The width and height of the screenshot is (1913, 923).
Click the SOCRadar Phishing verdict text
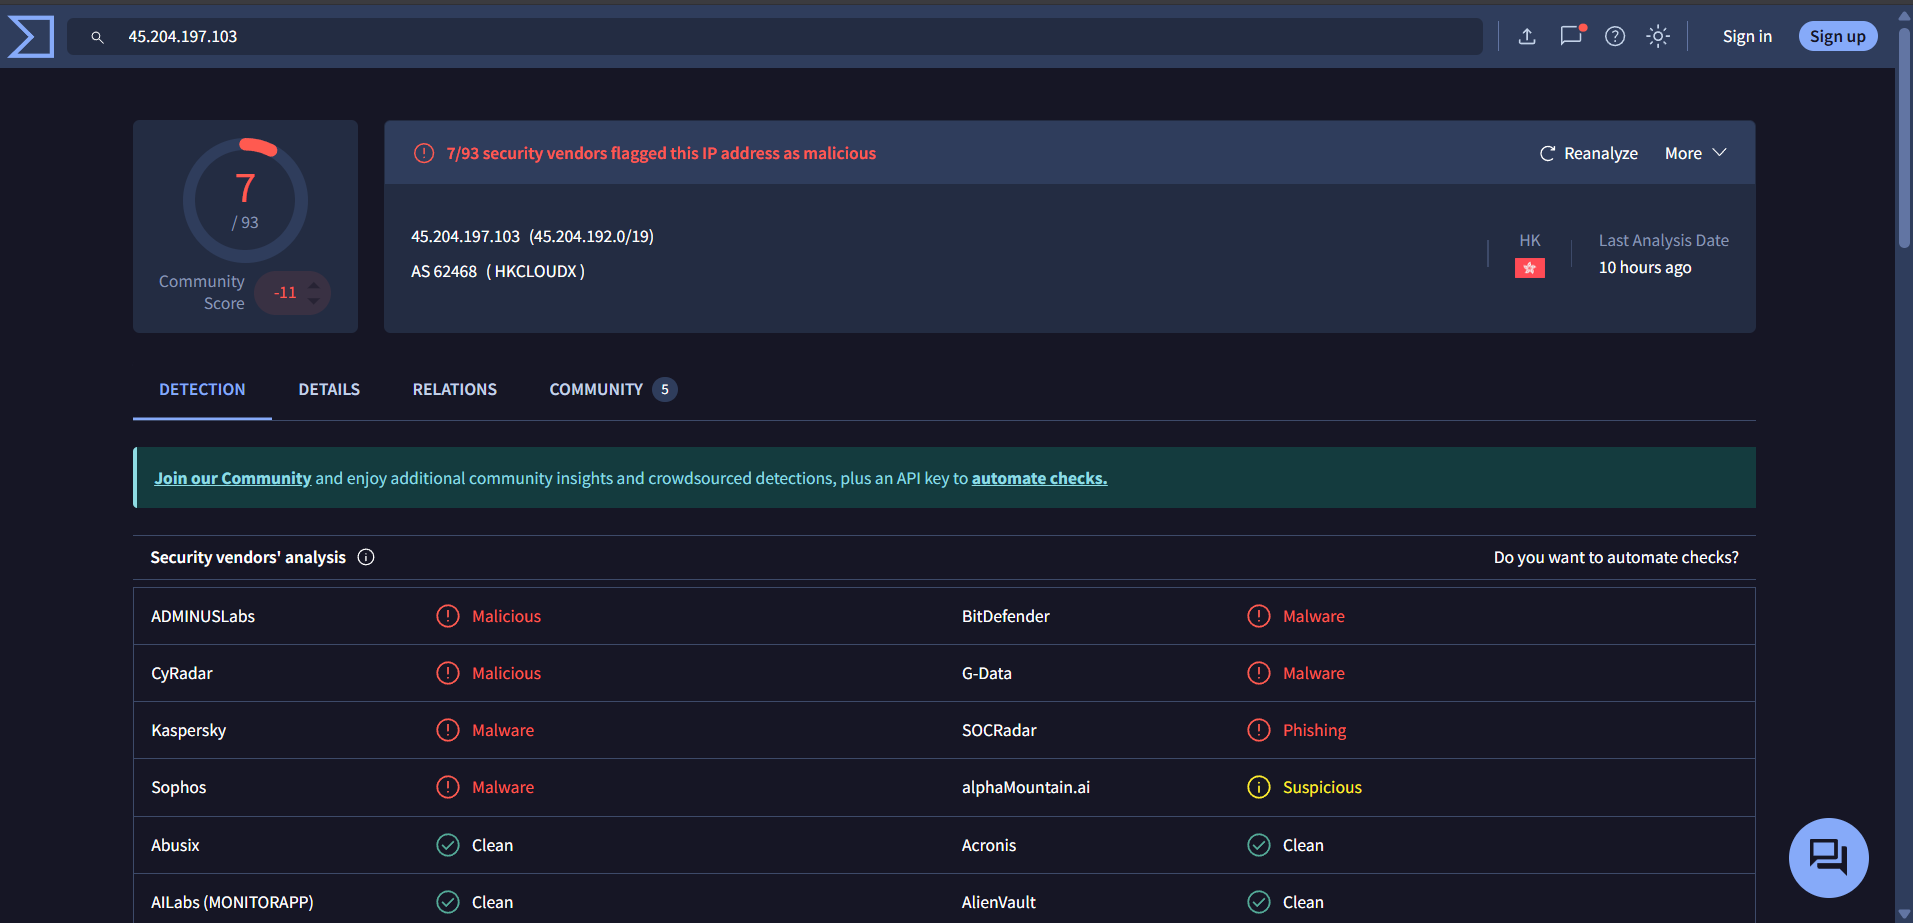[x=1314, y=730]
